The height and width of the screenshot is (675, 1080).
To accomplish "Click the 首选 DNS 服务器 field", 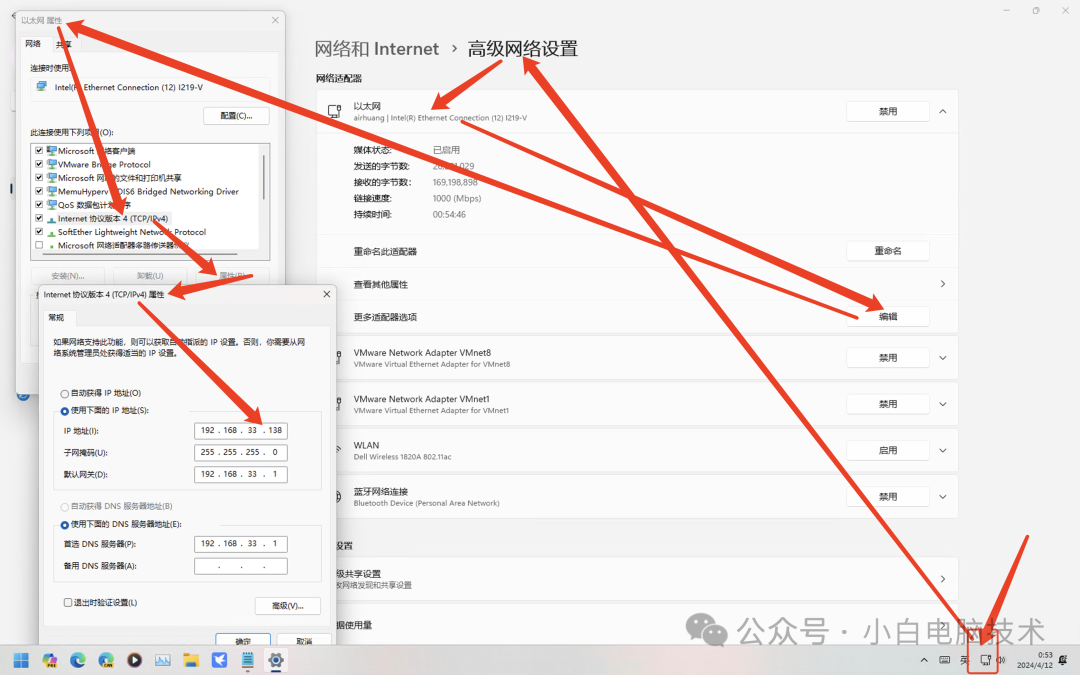I will click(x=241, y=544).
